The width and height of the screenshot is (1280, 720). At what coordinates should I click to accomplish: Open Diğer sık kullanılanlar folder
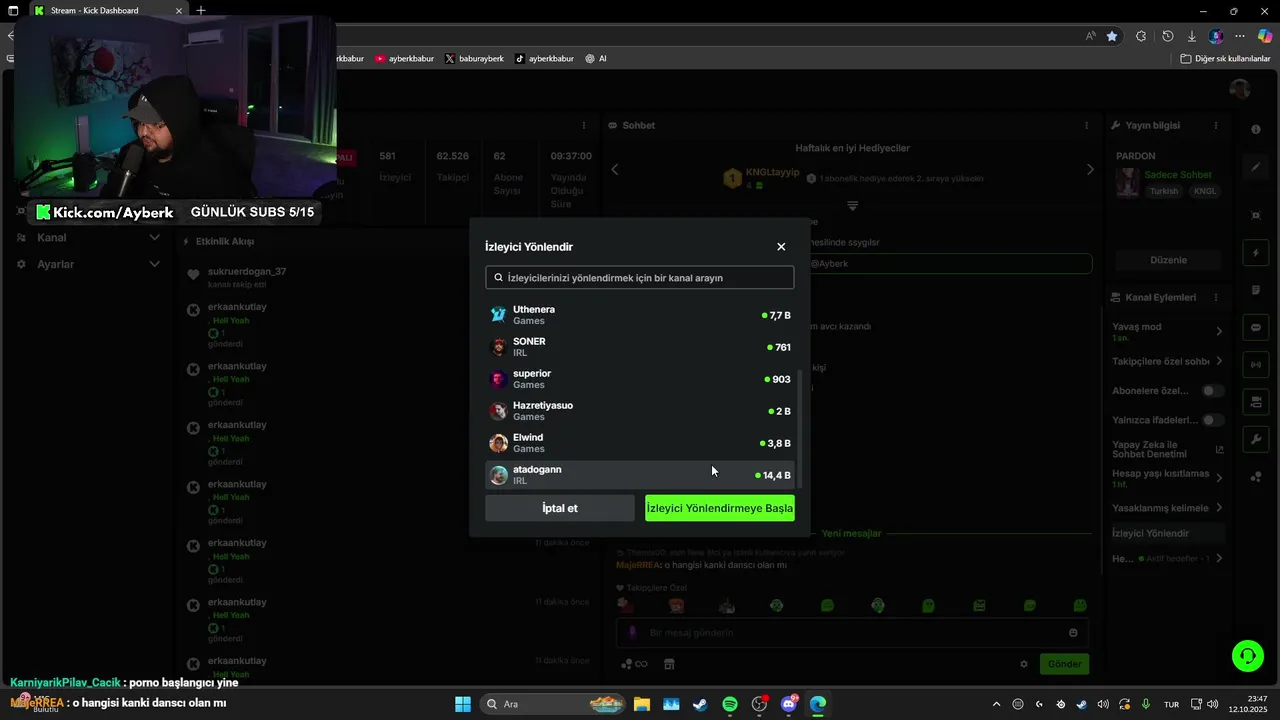coord(1225,59)
